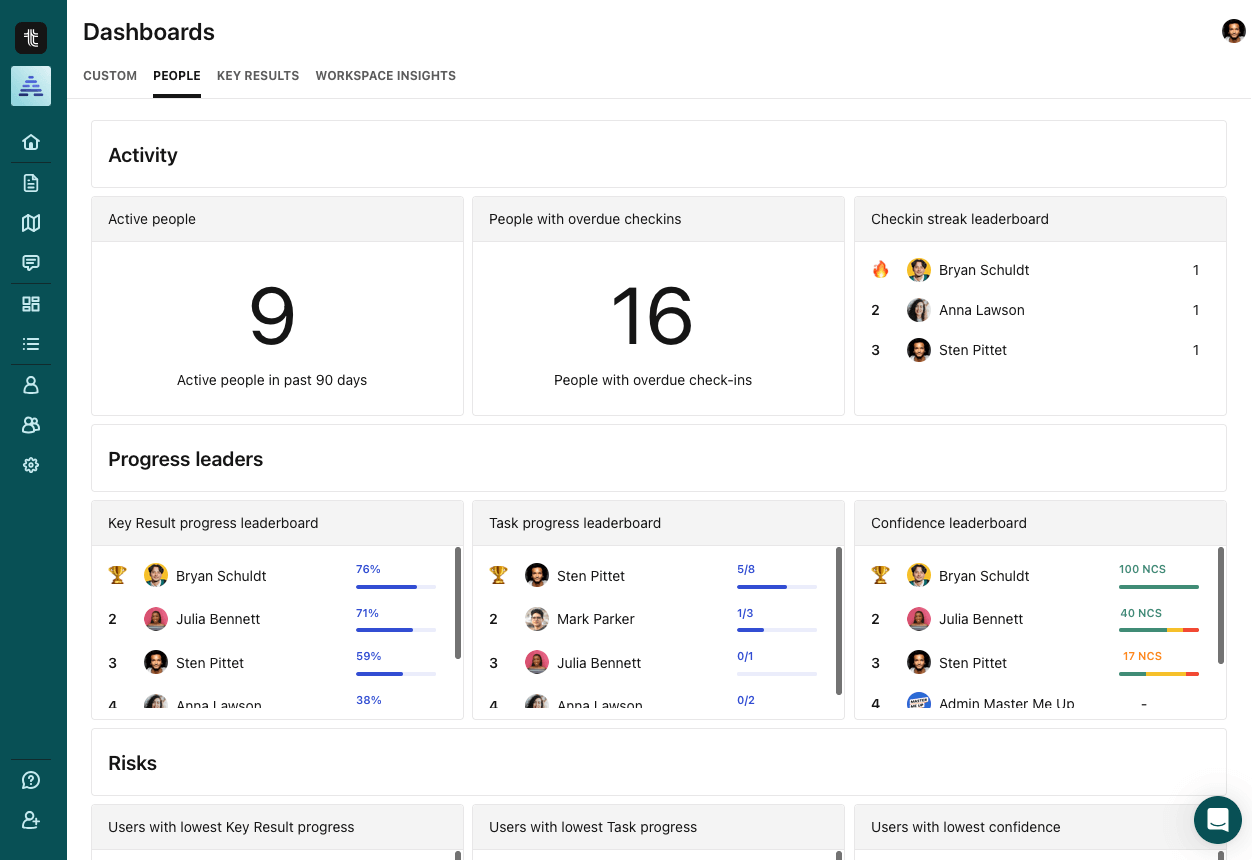Click the document page icon in sidebar
This screenshot has width=1252, height=860.
pos(31,183)
